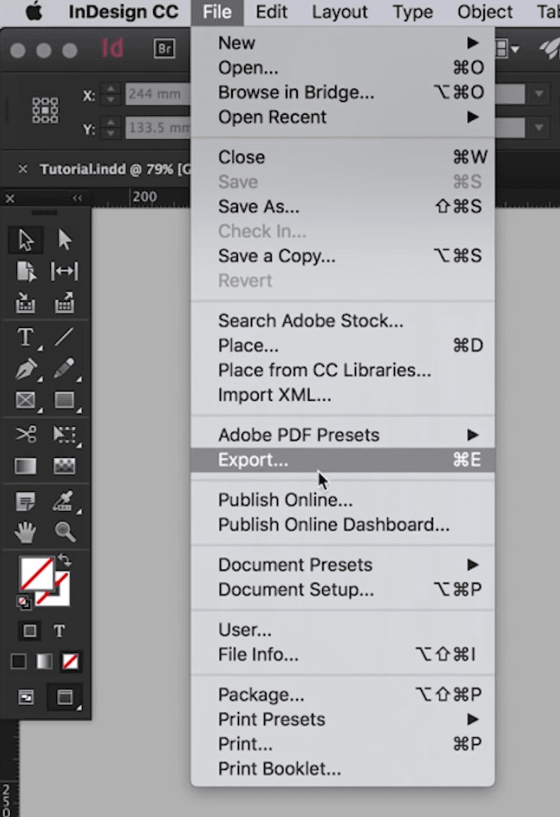Image resolution: width=560 pixels, height=817 pixels.
Task: Expand the New submenu
Action: (342, 43)
